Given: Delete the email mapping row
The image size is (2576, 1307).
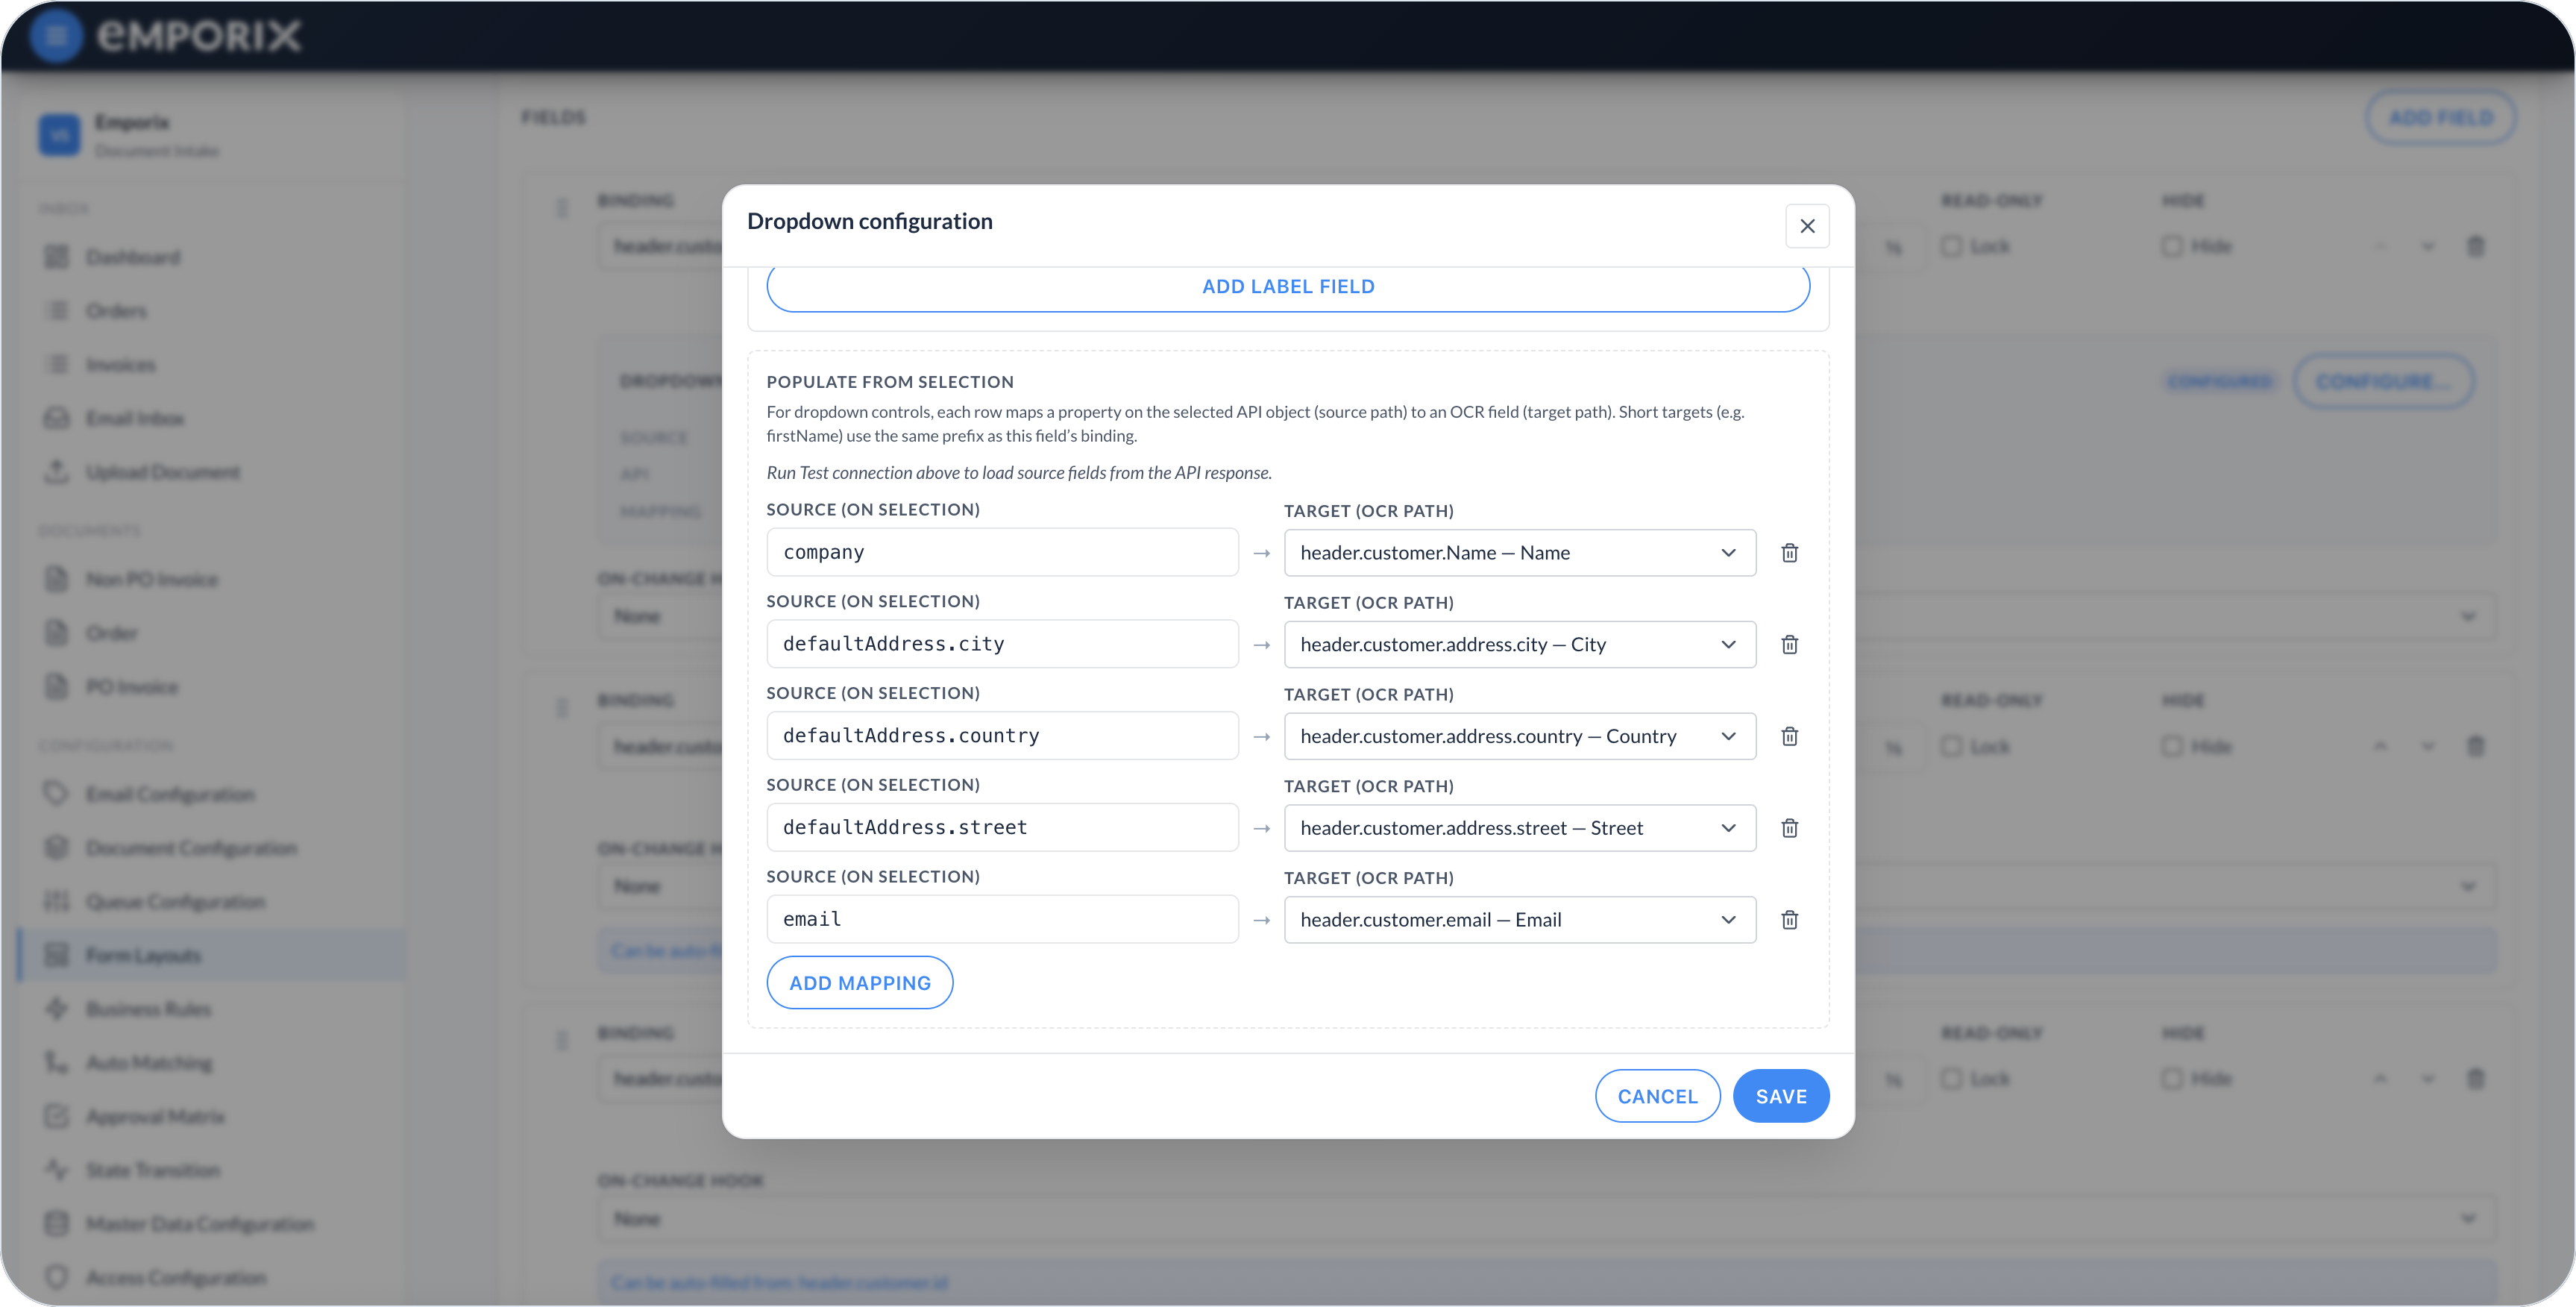Looking at the screenshot, I should pyautogui.click(x=1789, y=920).
